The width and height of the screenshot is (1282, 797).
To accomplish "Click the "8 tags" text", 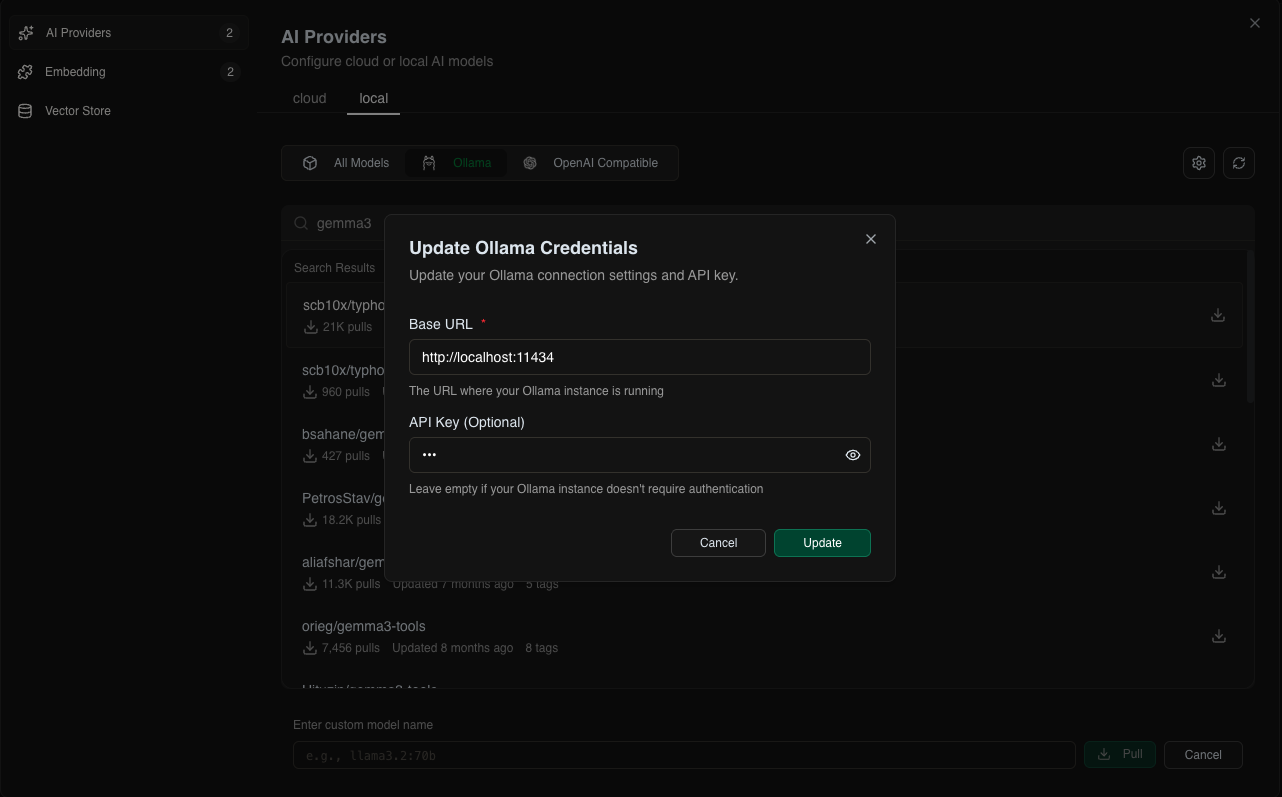I will click(542, 648).
